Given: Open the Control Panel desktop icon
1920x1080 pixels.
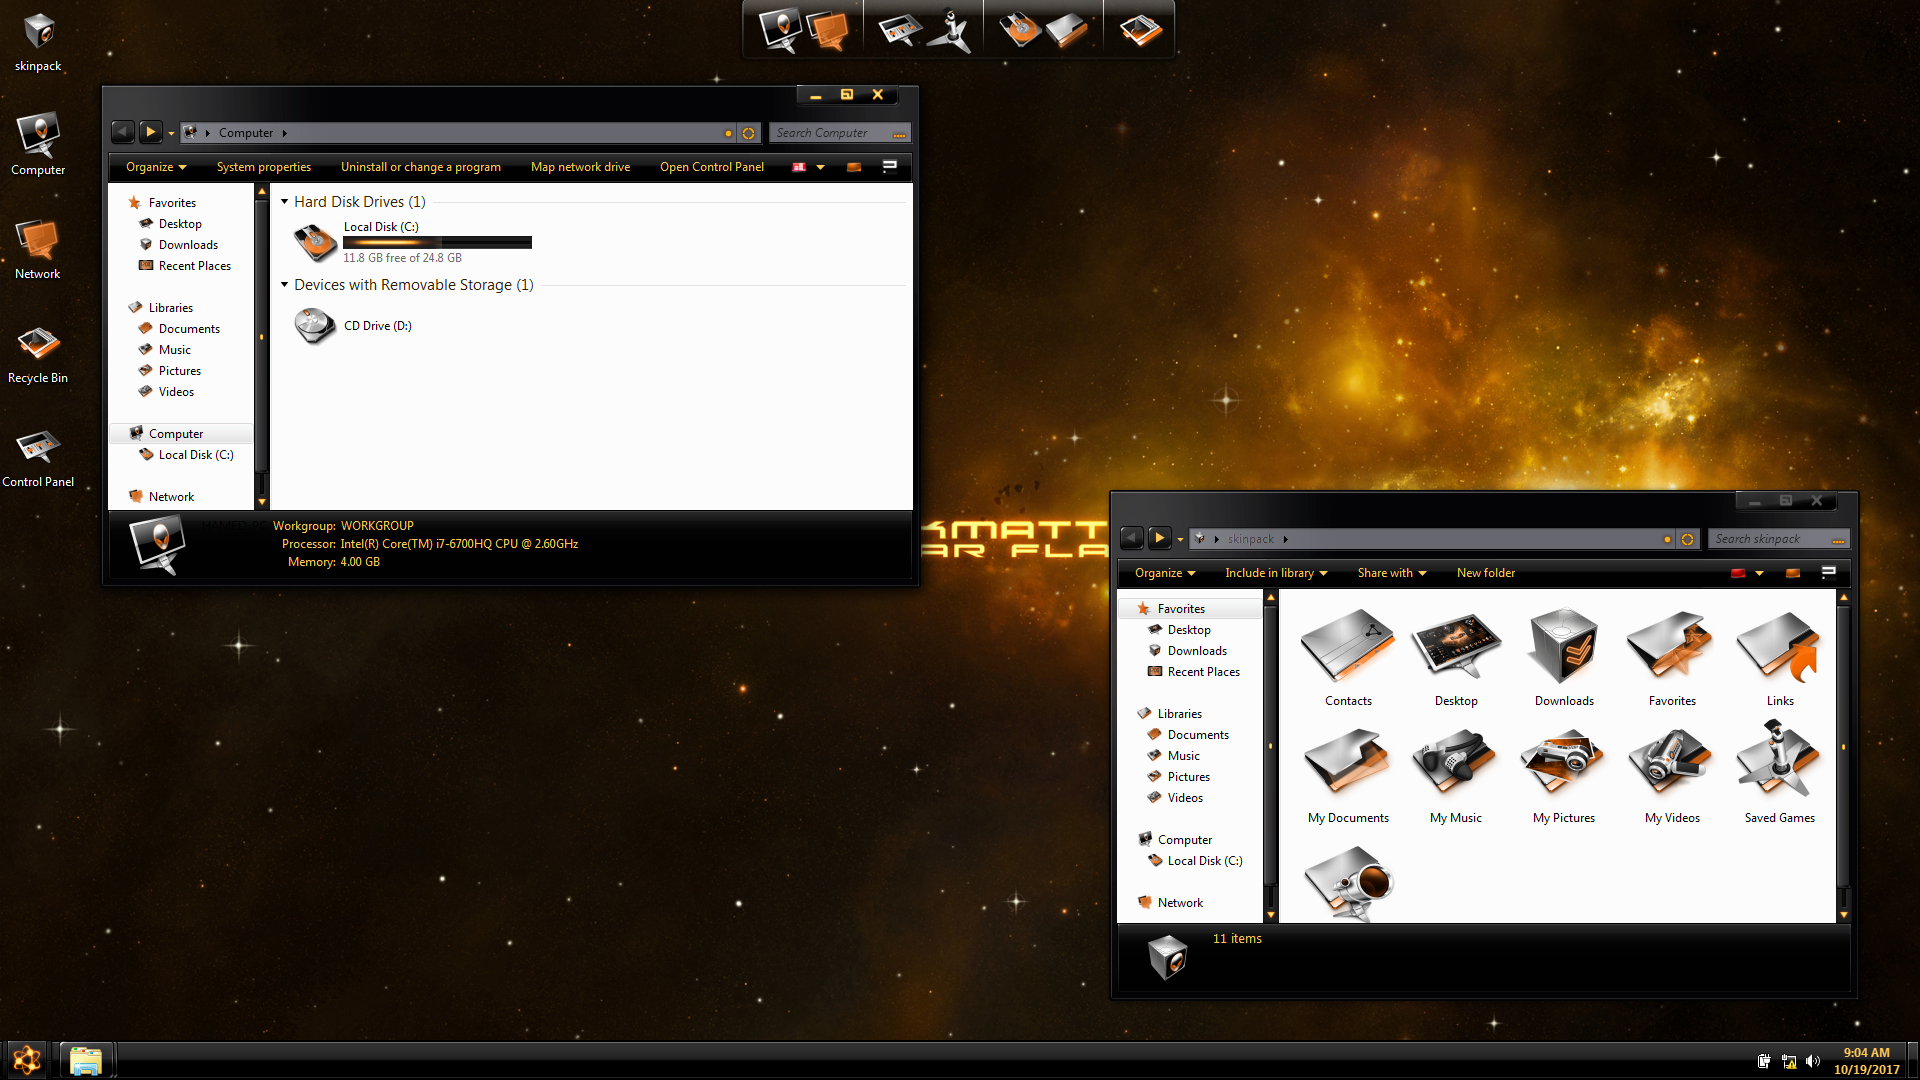Looking at the screenshot, I should click(38, 449).
